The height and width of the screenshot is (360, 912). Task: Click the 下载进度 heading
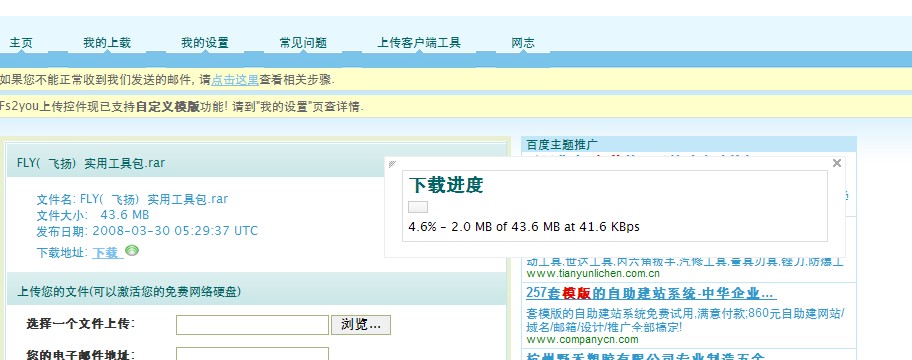point(446,185)
